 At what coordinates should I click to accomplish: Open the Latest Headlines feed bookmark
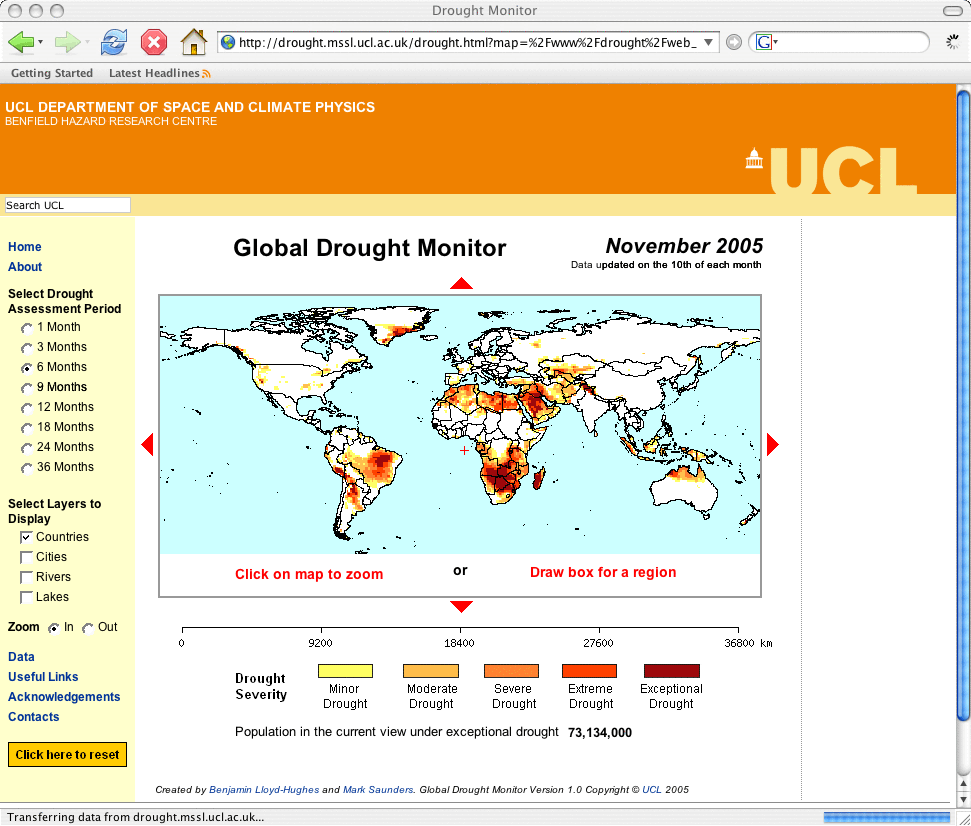[x=154, y=73]
